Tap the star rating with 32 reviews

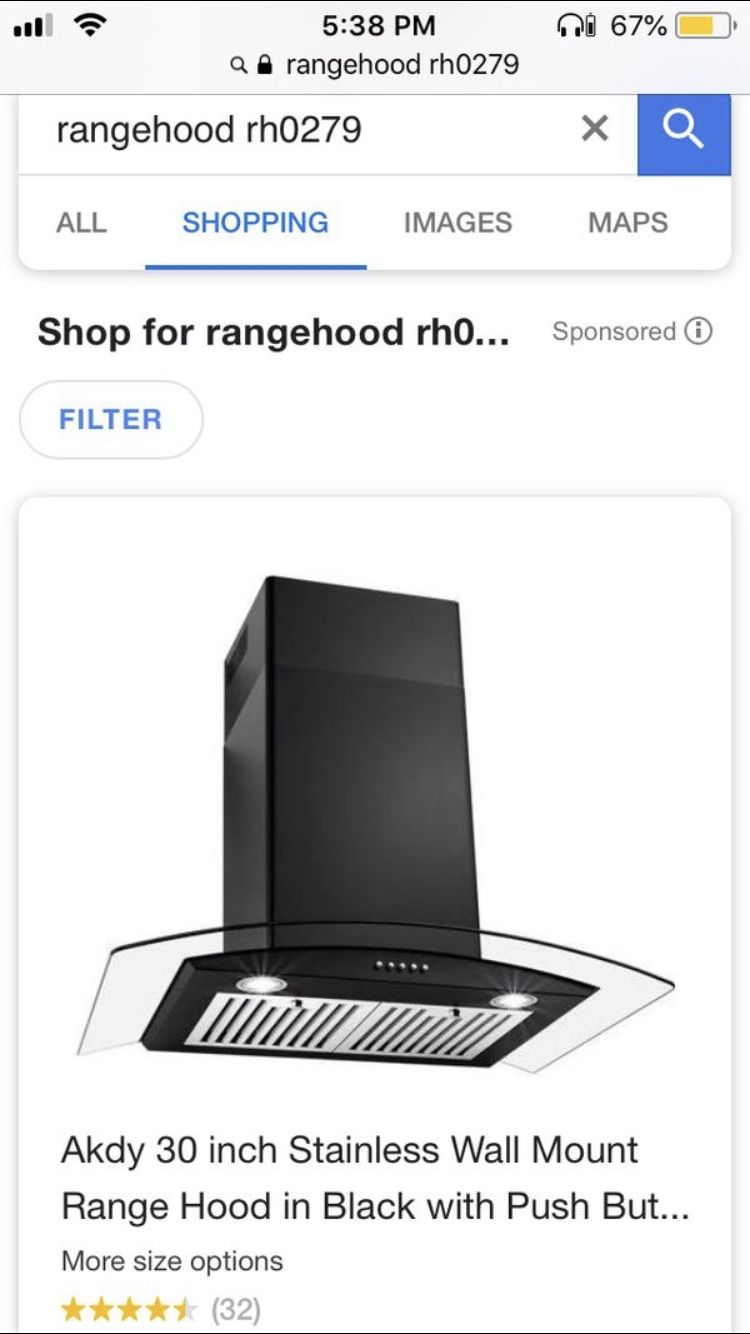tap(160, 1309)
